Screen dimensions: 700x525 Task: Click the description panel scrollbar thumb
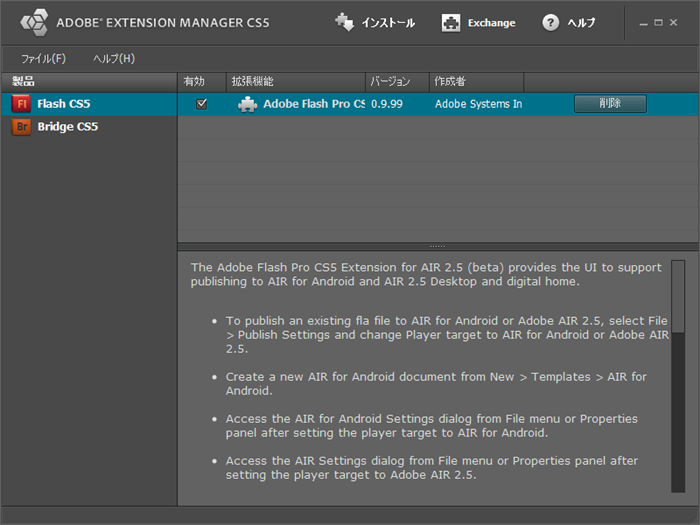[678, 296]
